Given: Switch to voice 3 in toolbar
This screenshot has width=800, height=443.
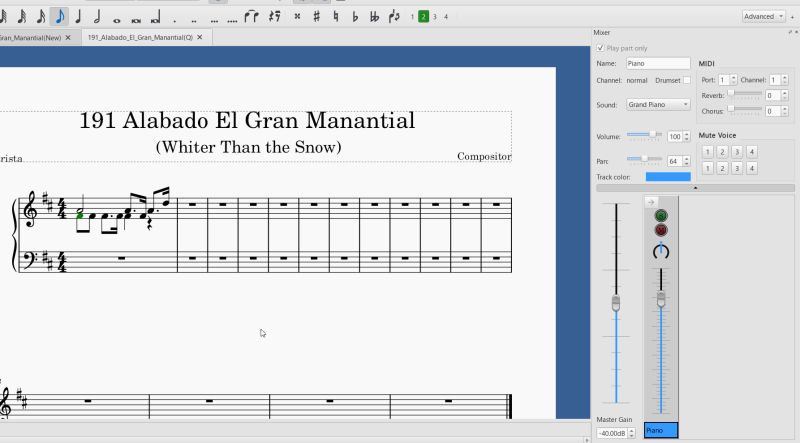Looking at the screenshot, I should tap(435, 17).
